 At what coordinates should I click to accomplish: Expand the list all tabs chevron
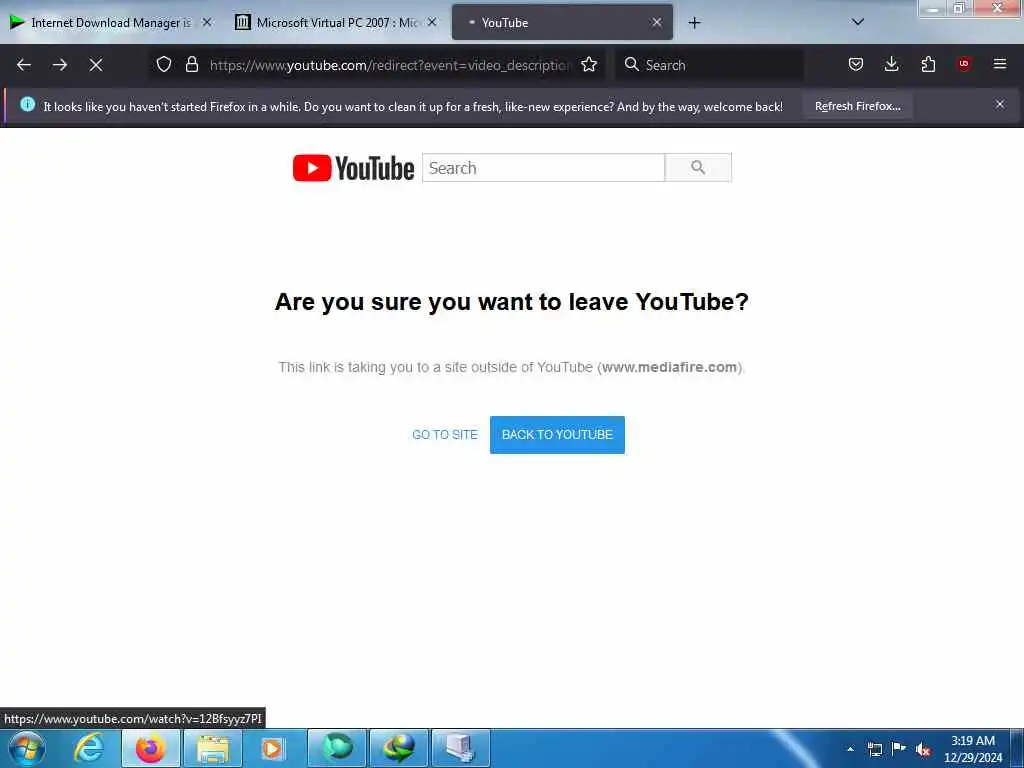[x=858, y=22]
